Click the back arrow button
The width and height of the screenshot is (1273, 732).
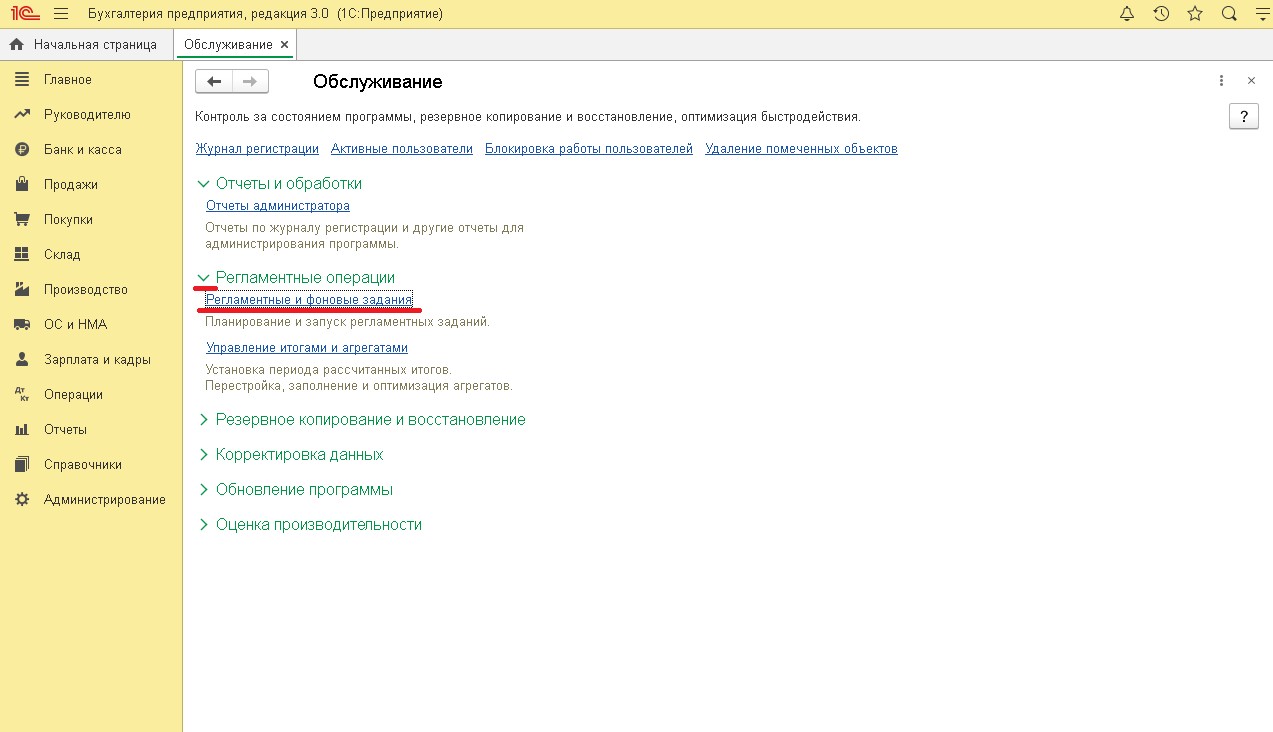click(x=214, y=82)
